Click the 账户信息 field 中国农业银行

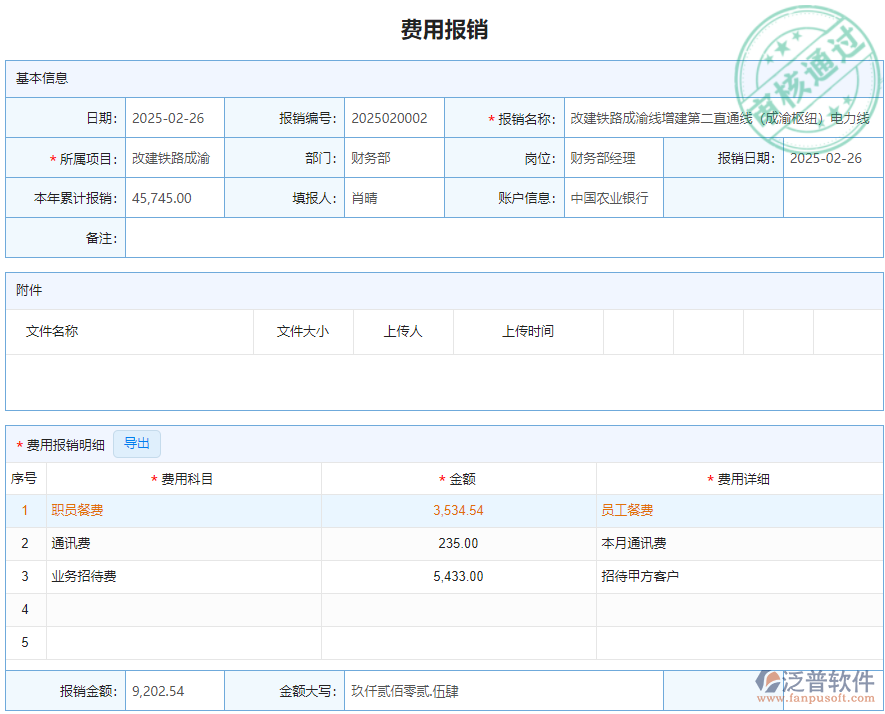coord(610,197)
